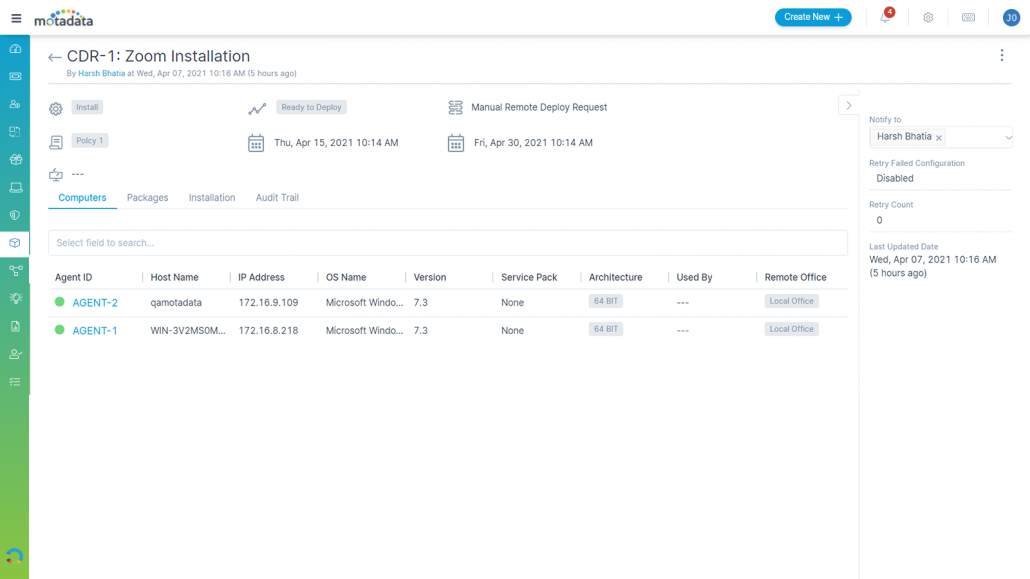Remove Harsh Bhatia from Notify to
The image size is (1030, 579).
coord(939,138)
